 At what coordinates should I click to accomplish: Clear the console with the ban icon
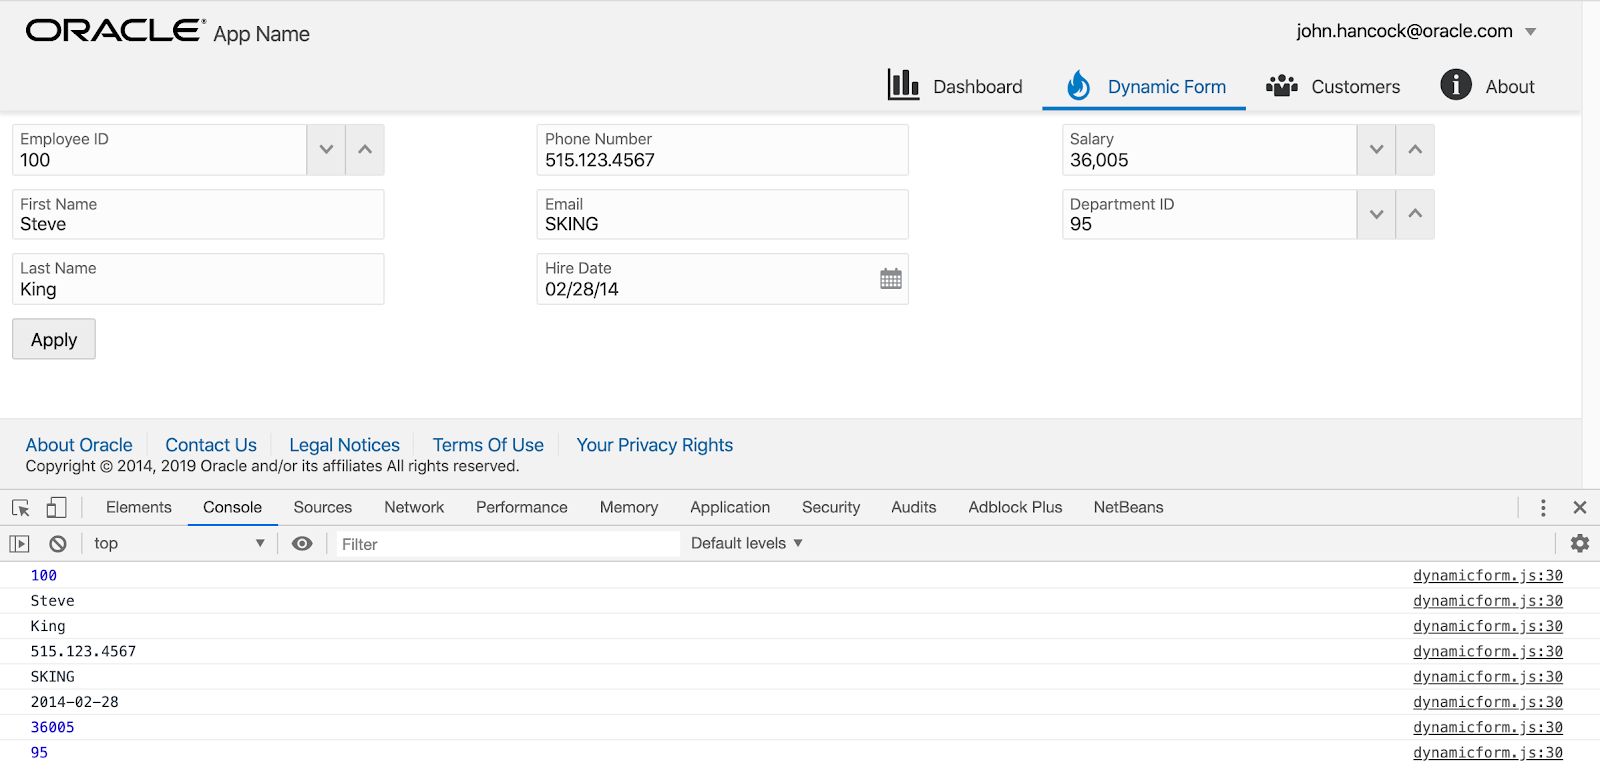[58, 544]
